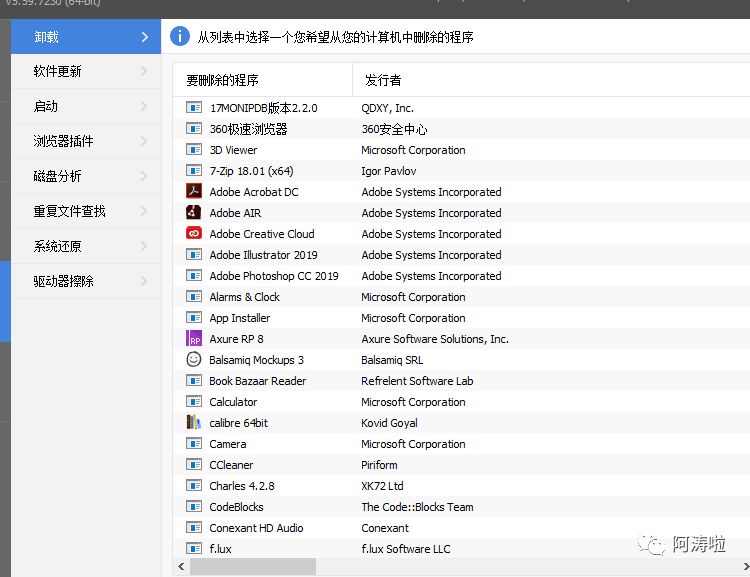Select the Balsamiq Mockups 3 name
750x577 pixels.
tap(256, 360)
